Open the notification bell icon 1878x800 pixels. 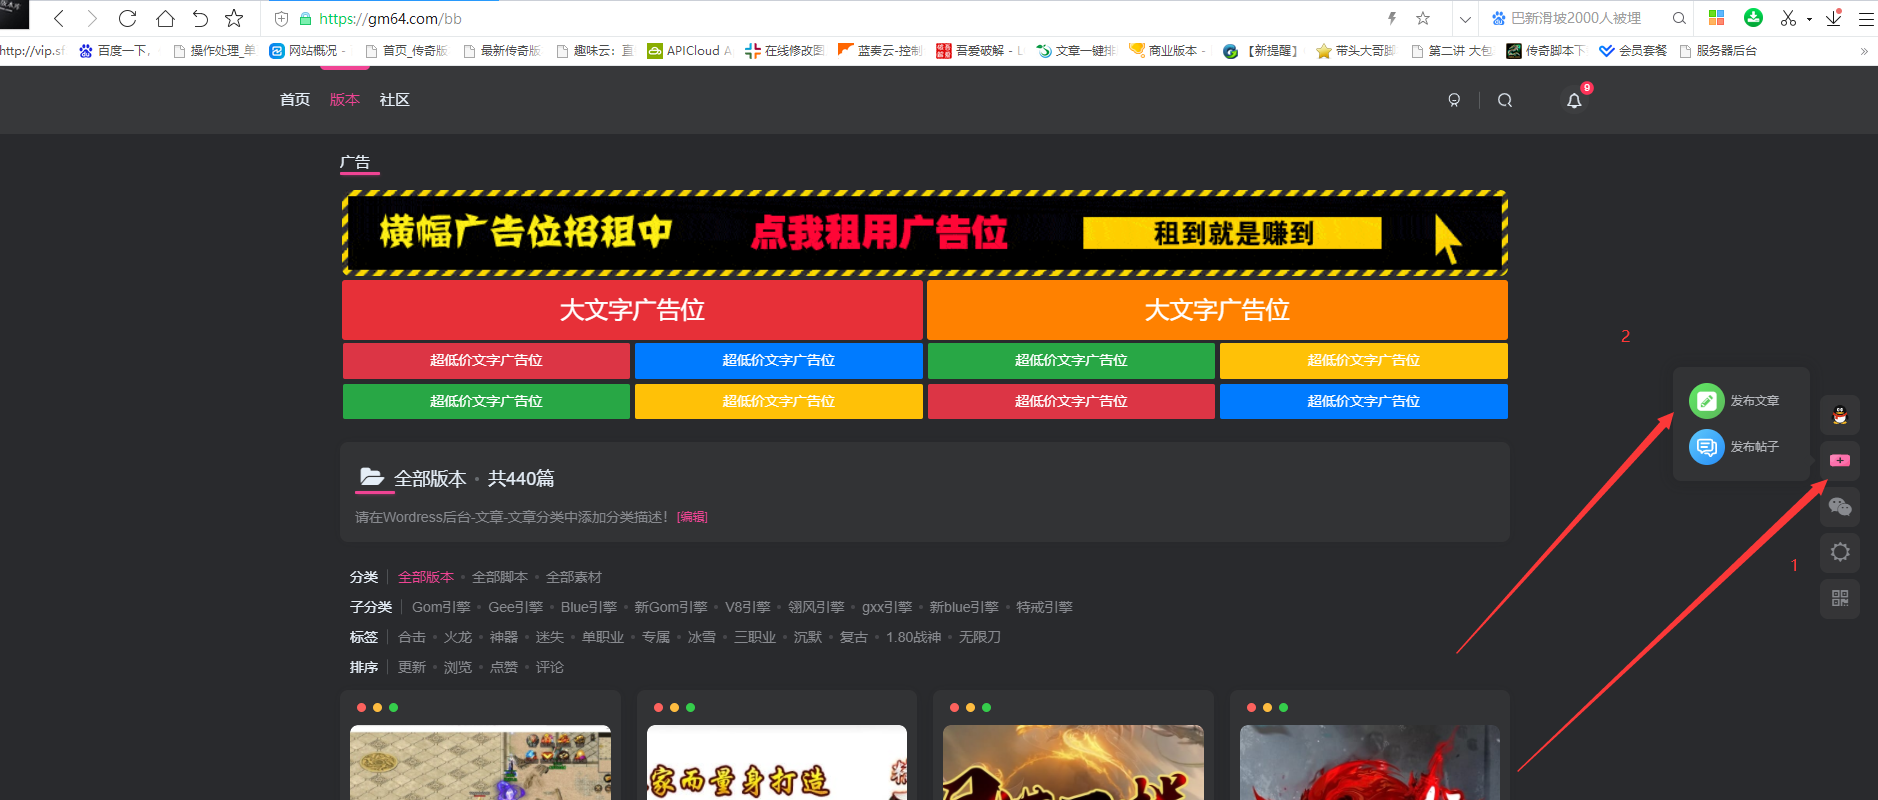point(1574,100)
